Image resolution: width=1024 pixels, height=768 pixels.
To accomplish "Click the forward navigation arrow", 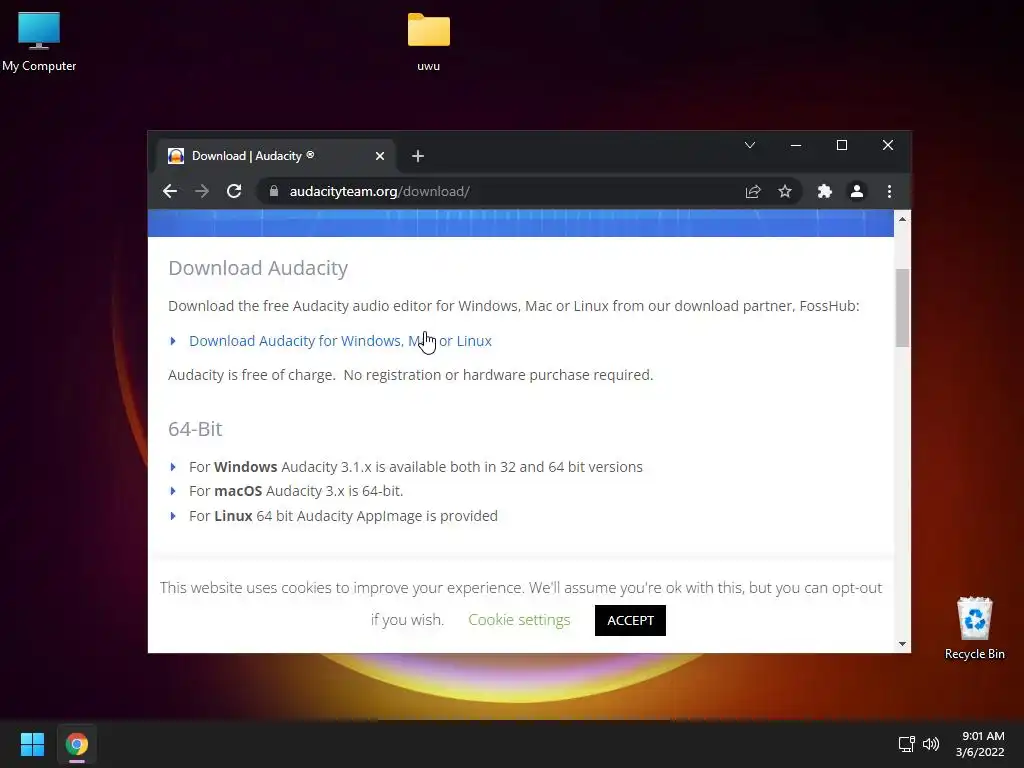I will tap(202, 191).
